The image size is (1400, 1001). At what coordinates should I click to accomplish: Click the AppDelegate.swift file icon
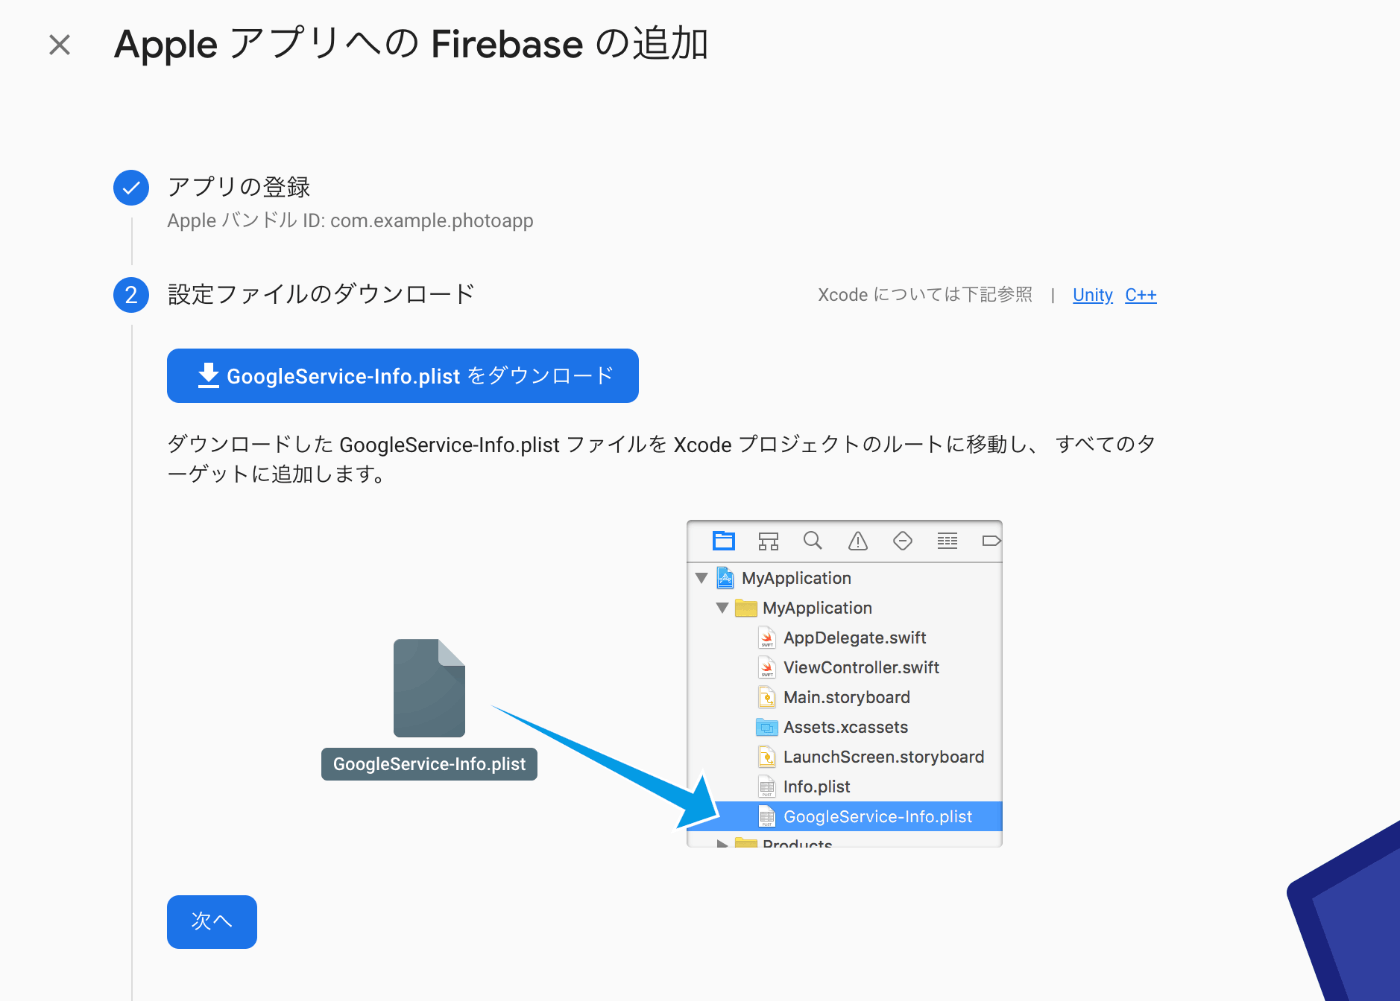point(767,638)
